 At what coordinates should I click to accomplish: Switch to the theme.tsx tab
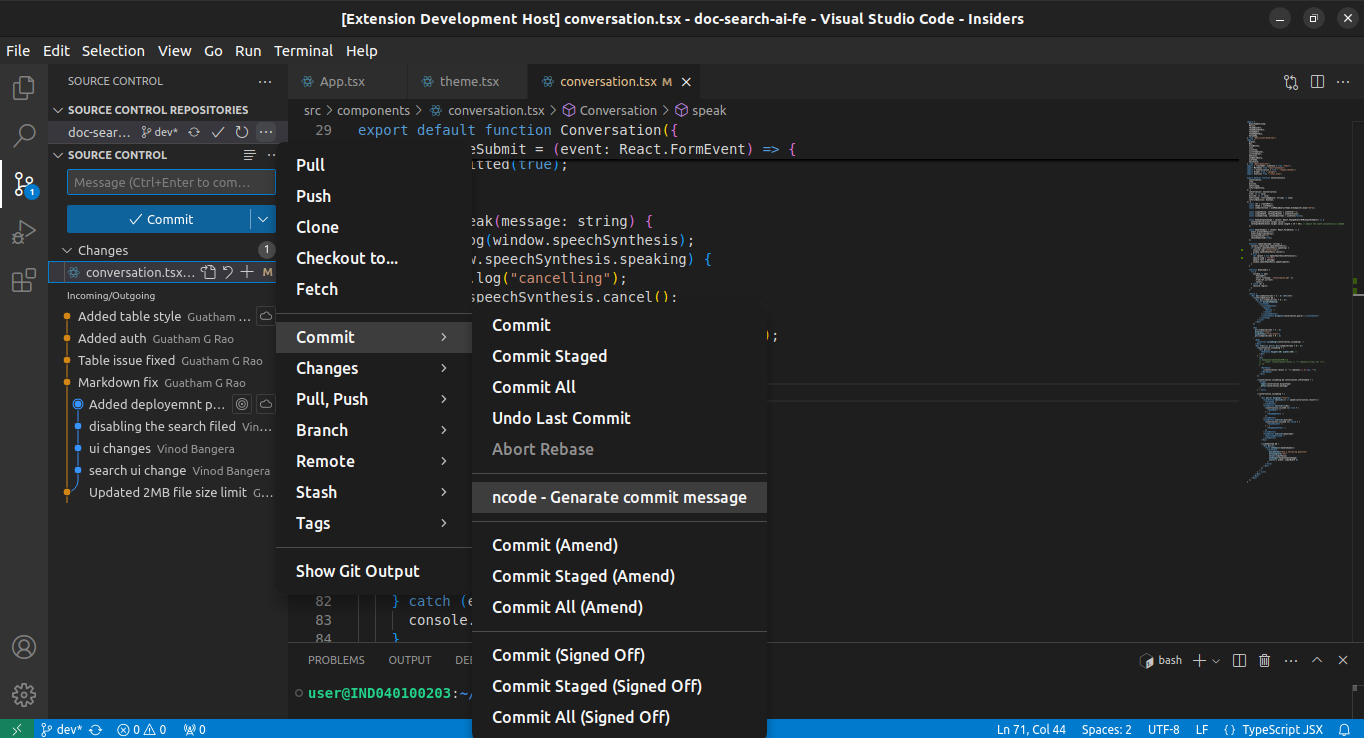[x=469, y=81]
